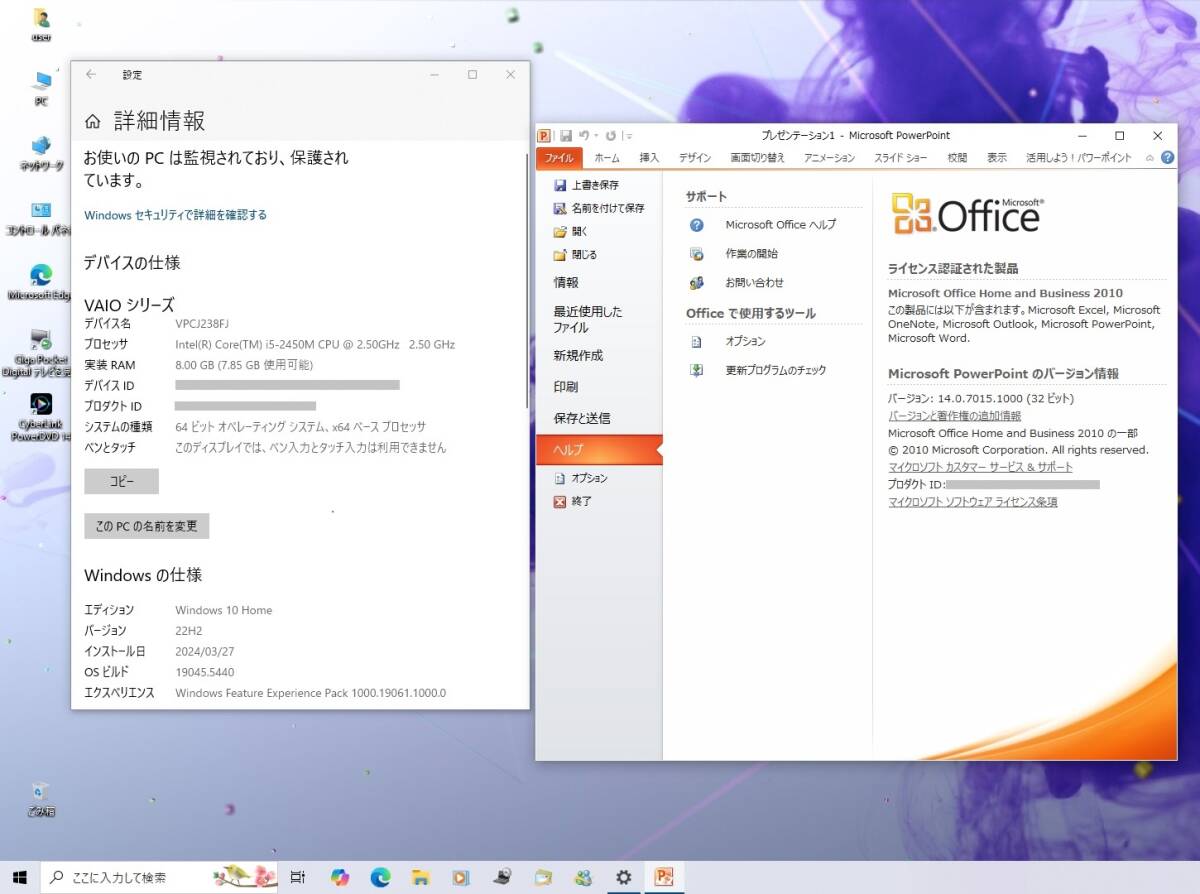The image size is (1200, 894).
Task: Click the コピー button under device specs
Action: pos(121,481)
